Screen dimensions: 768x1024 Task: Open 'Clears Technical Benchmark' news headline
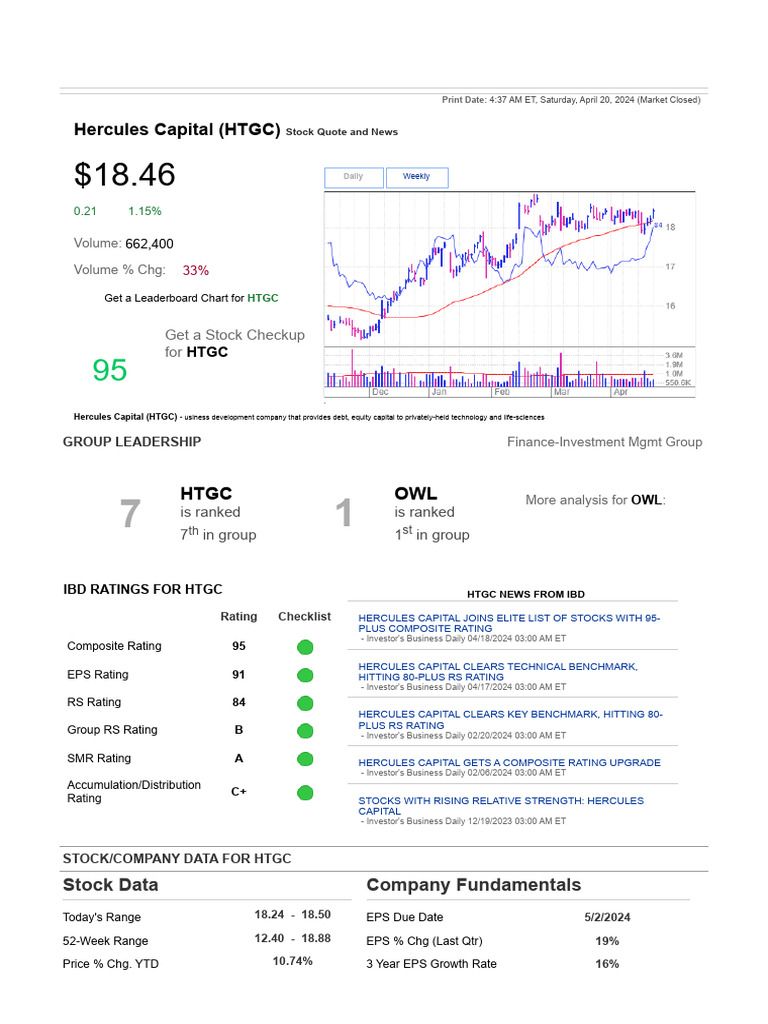click(x=497, y=671)
